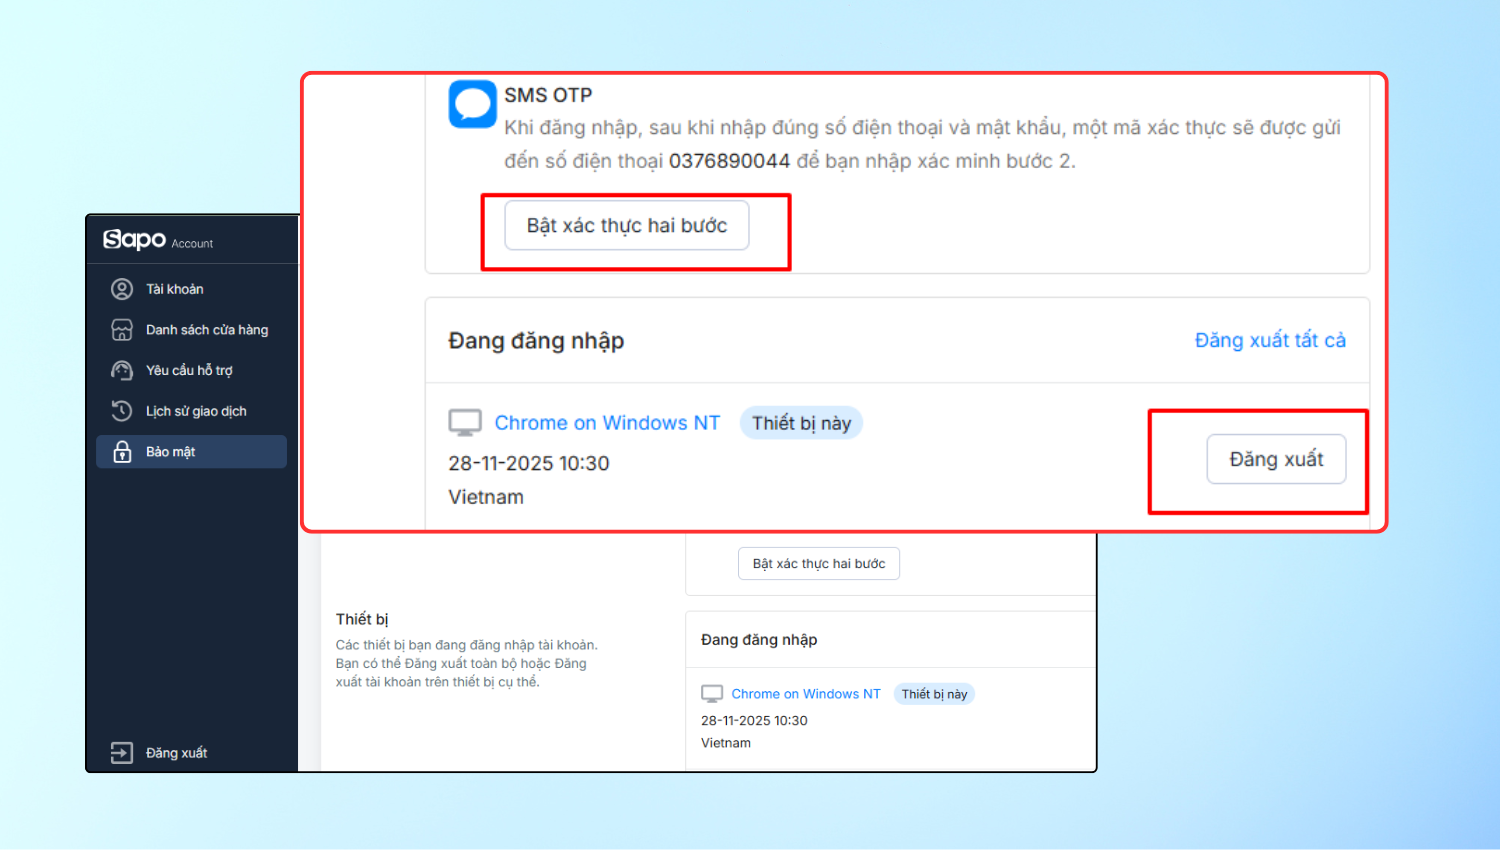The width and height of the screenshot is (1500, 850).
Task: Open the Lịch sử giao dịch menu label
Action: coord(196,411)
